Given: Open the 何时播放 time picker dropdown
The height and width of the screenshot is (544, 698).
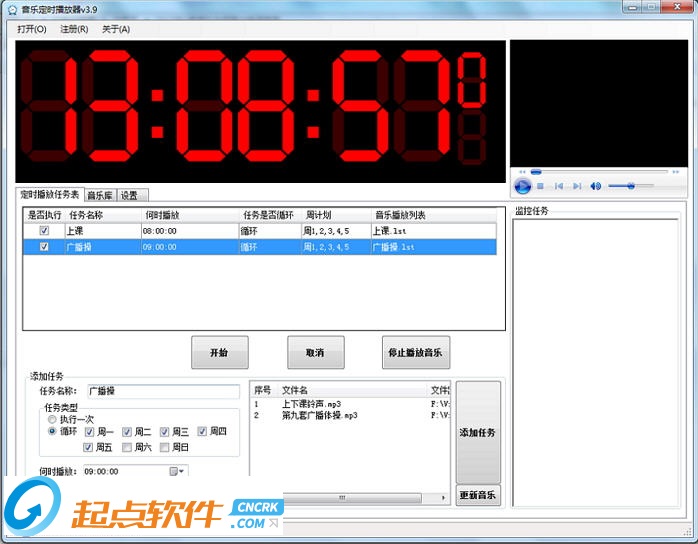Looking at the screenshot, I should coord(177,471).
